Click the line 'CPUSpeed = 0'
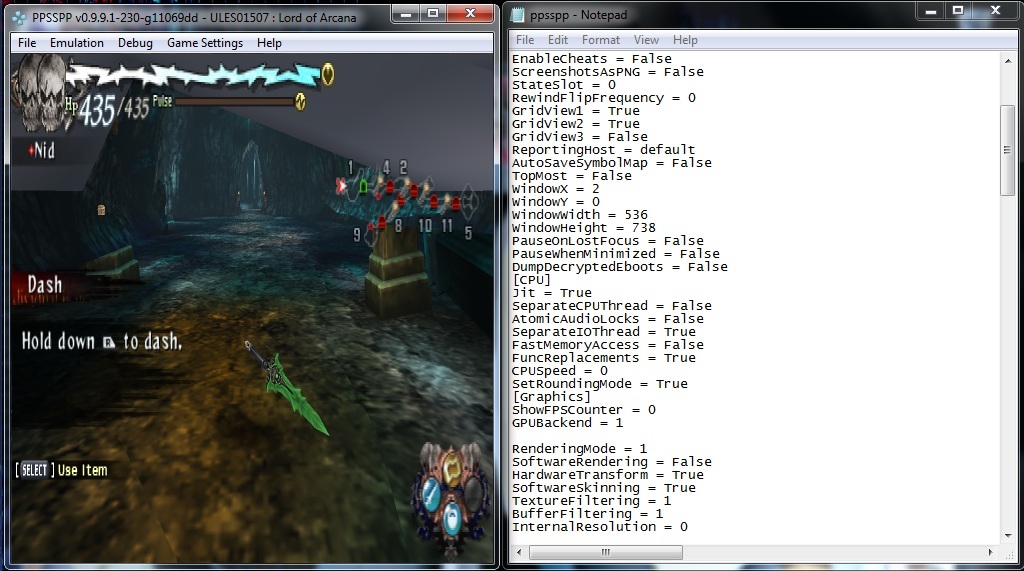This screenshot has width=1024, height=571. pyautogui.click(x=560, y=370)
